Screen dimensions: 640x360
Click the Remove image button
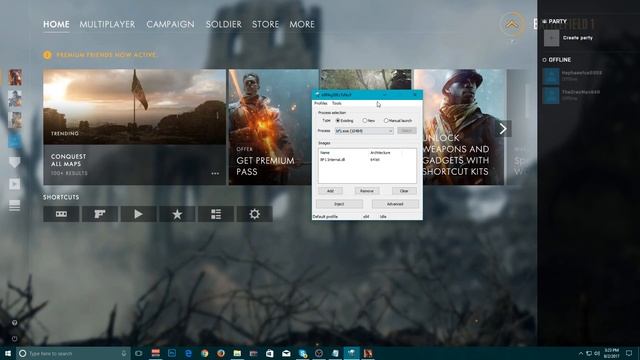pyautogui.click(x=367, y=191)
